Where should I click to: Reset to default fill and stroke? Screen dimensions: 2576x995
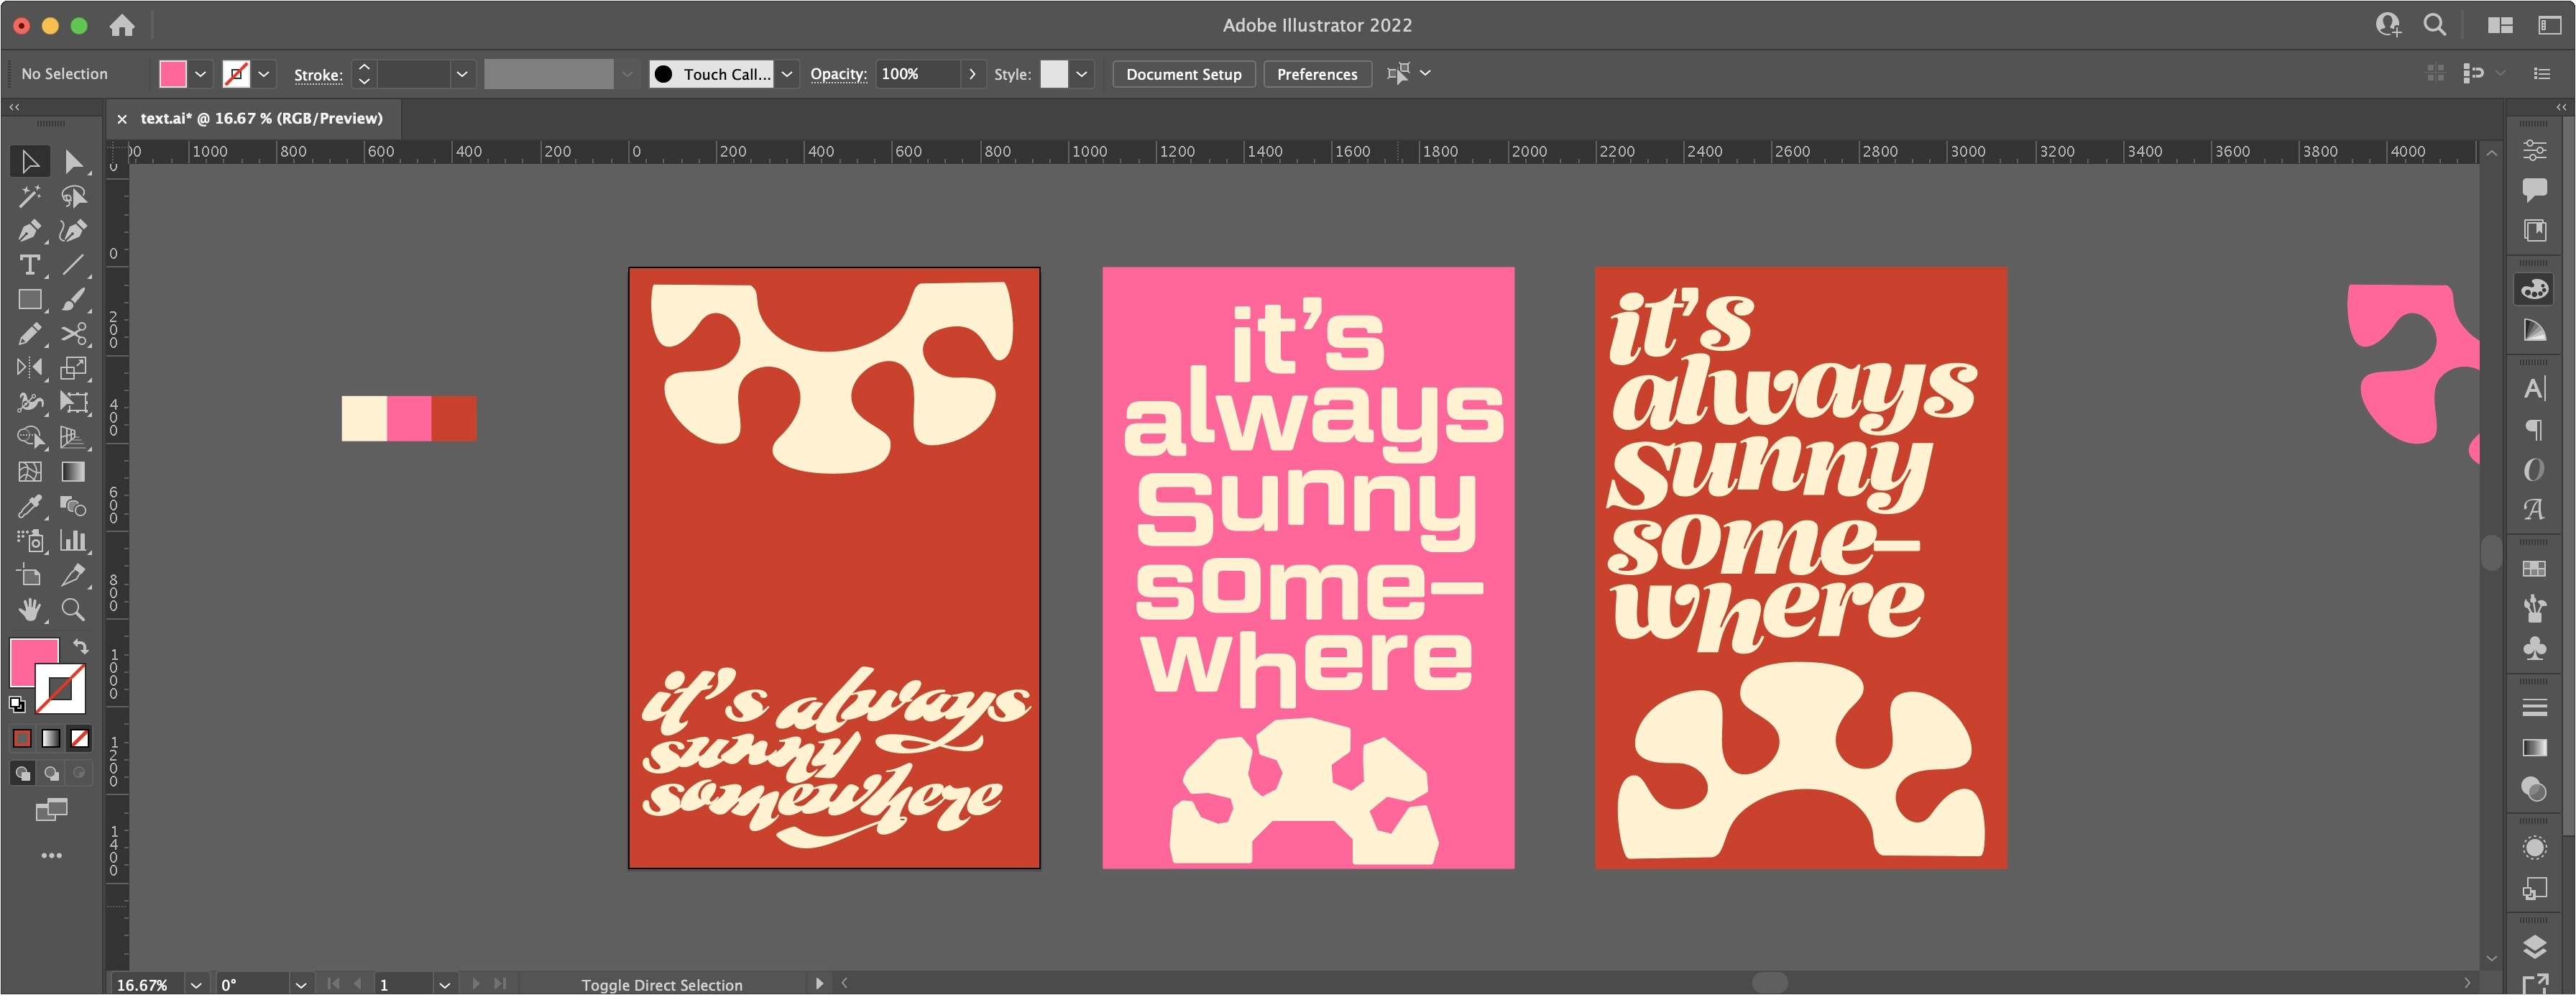[x=17, y=704]
